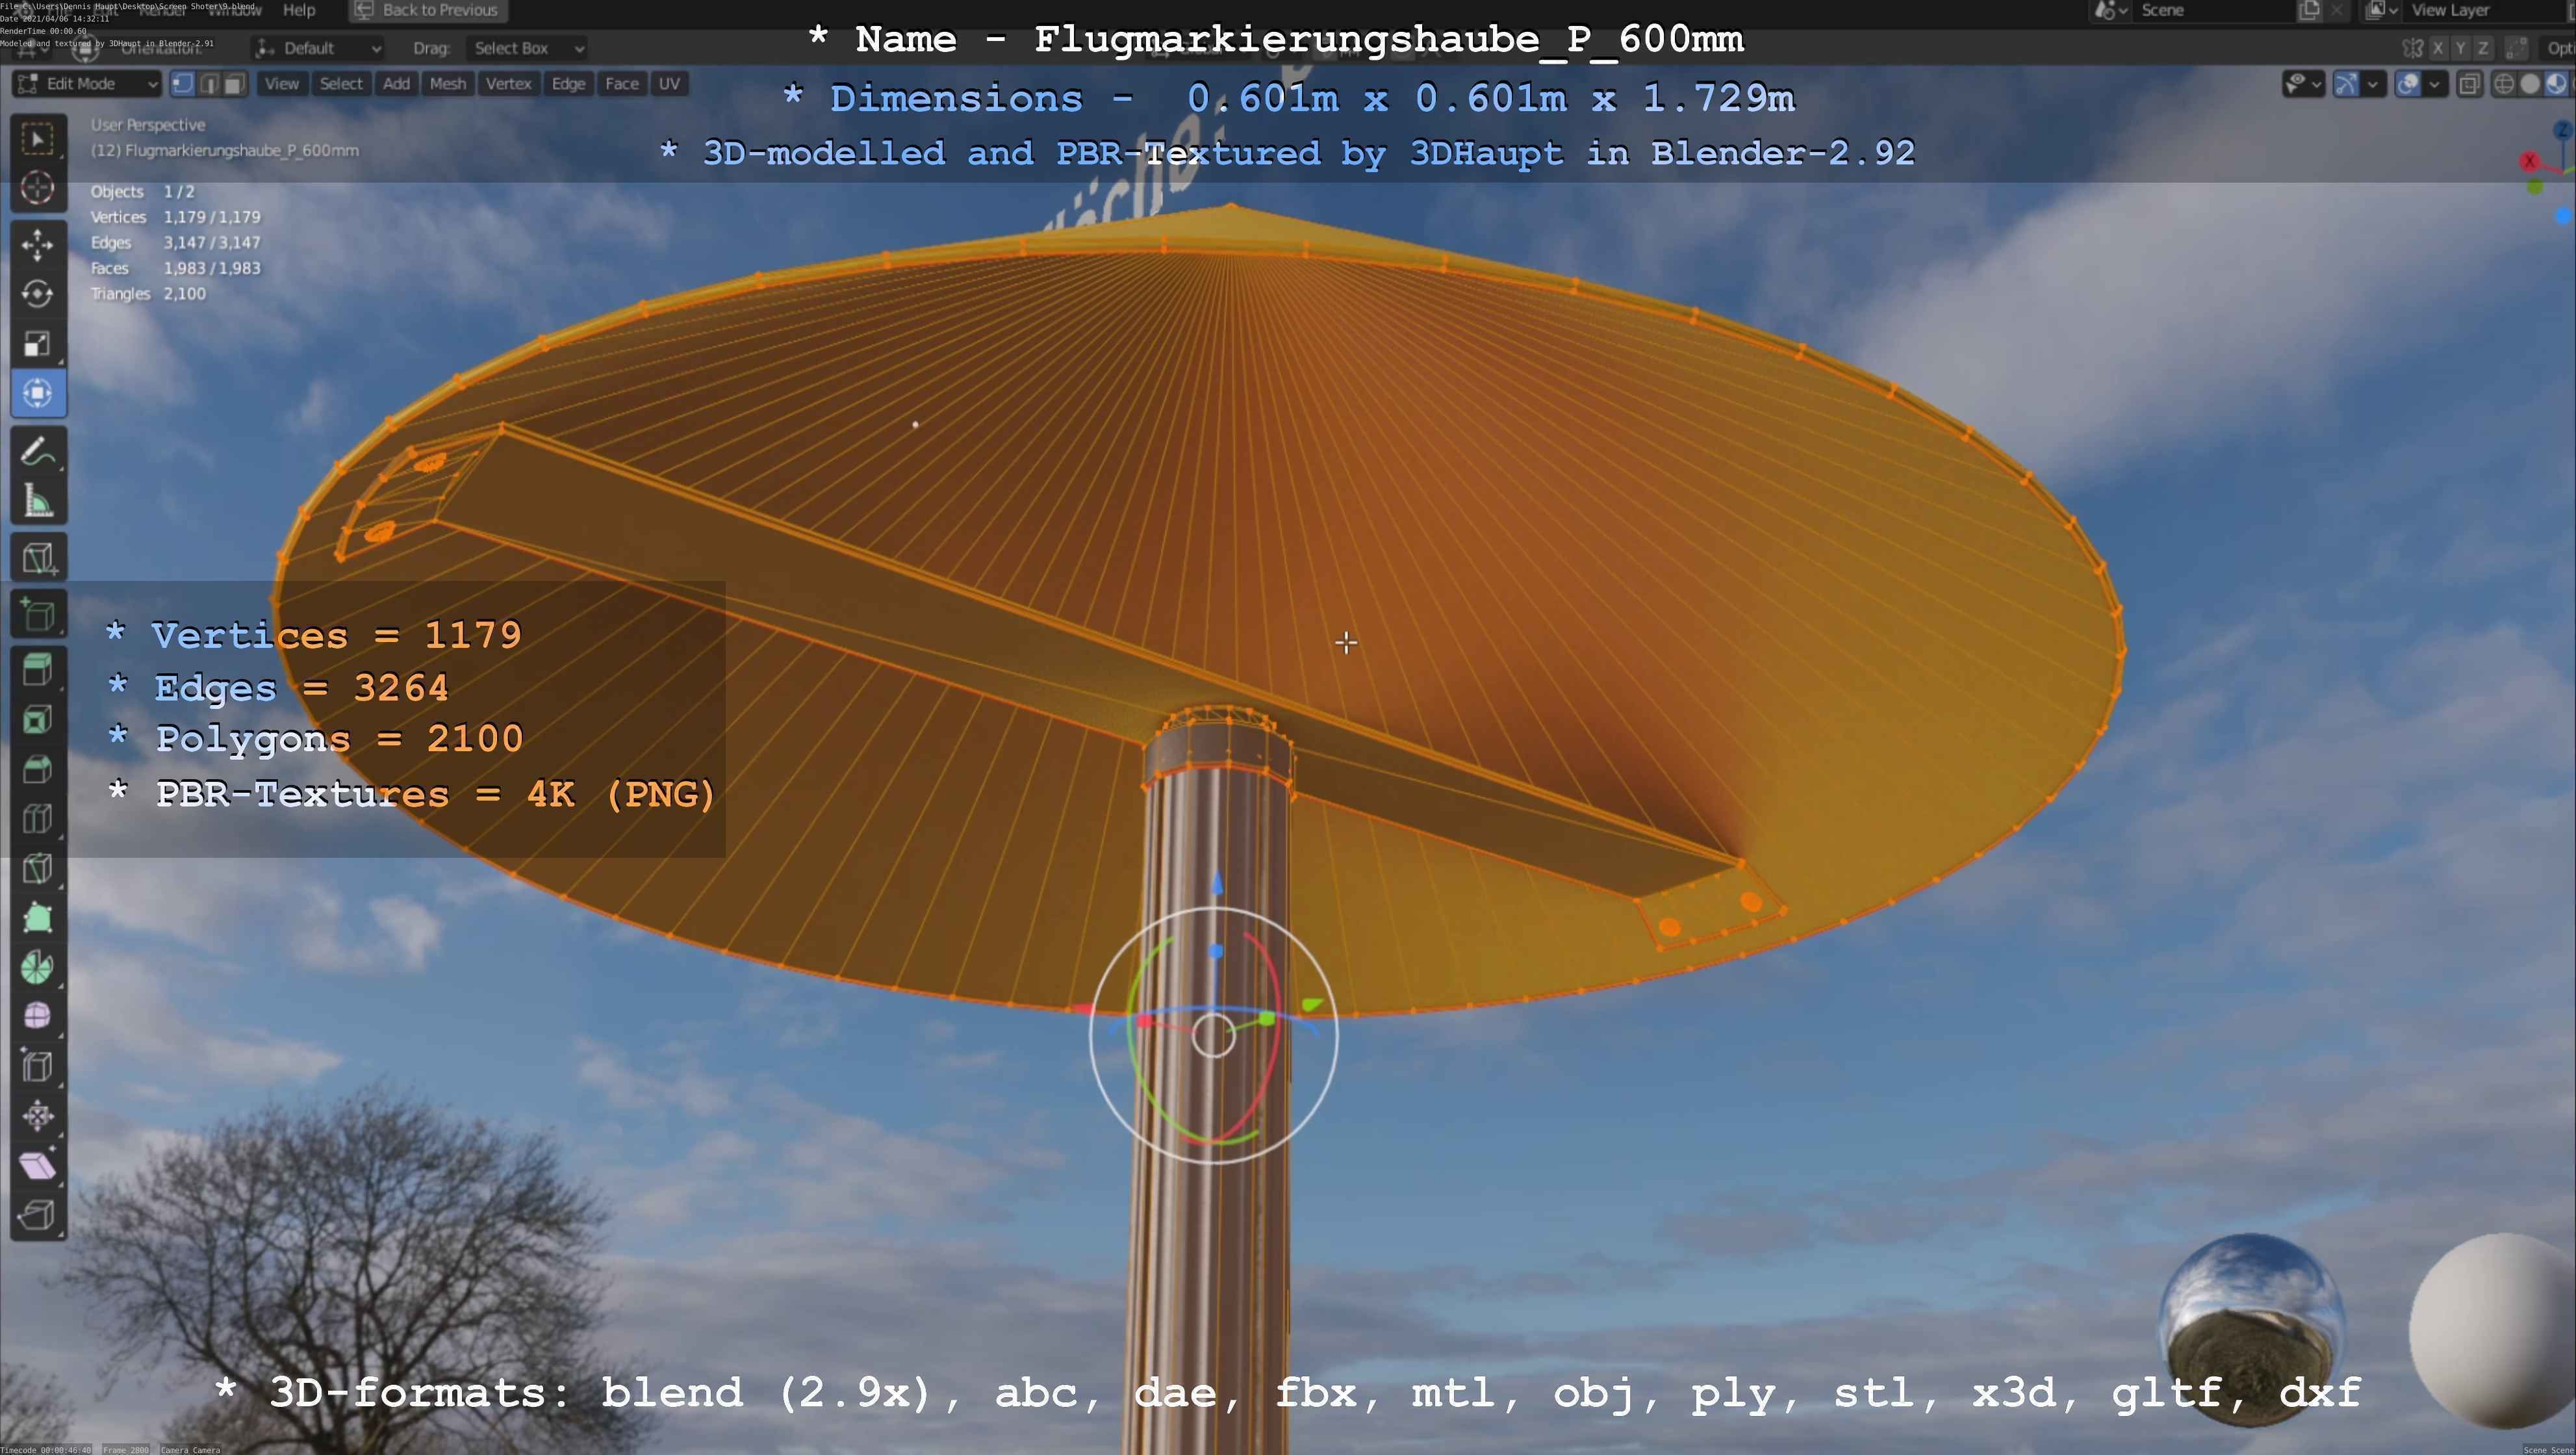The height and width of the screenshot is (1455, 2576).
Task: Open the Add menu
Action: 396,84
